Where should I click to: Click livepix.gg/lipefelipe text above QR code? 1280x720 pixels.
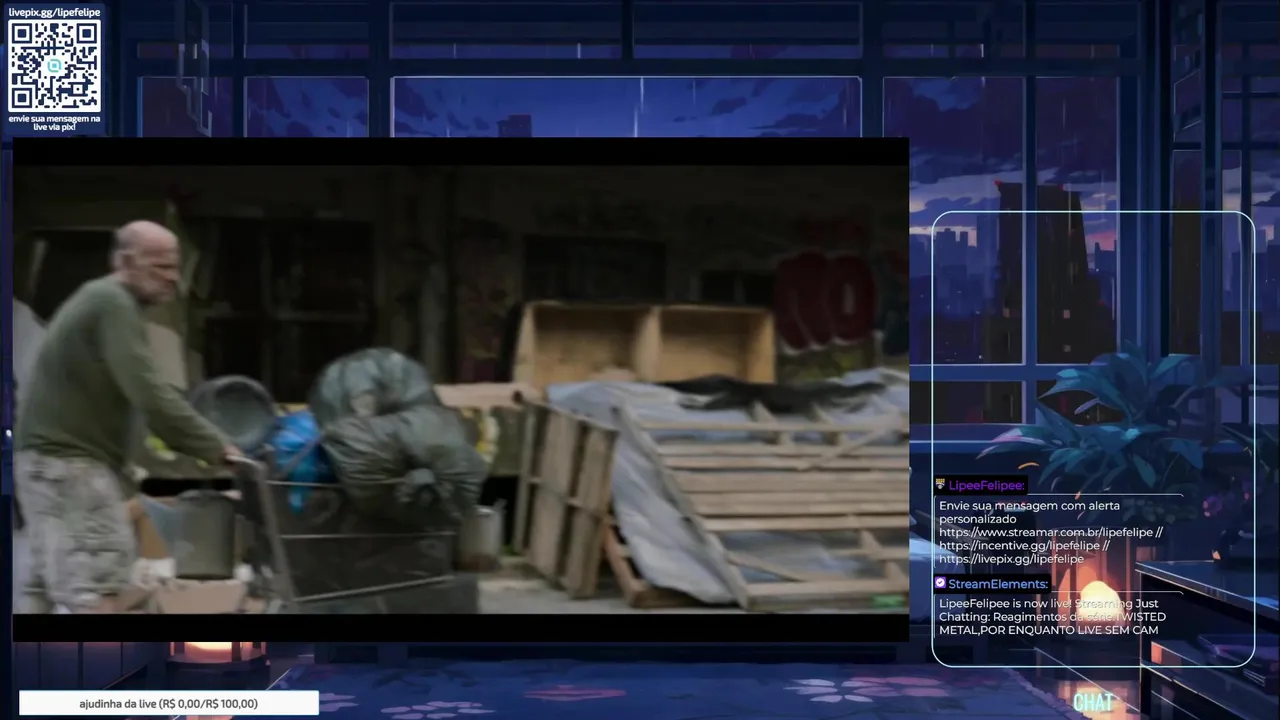(x=54, y=11)
